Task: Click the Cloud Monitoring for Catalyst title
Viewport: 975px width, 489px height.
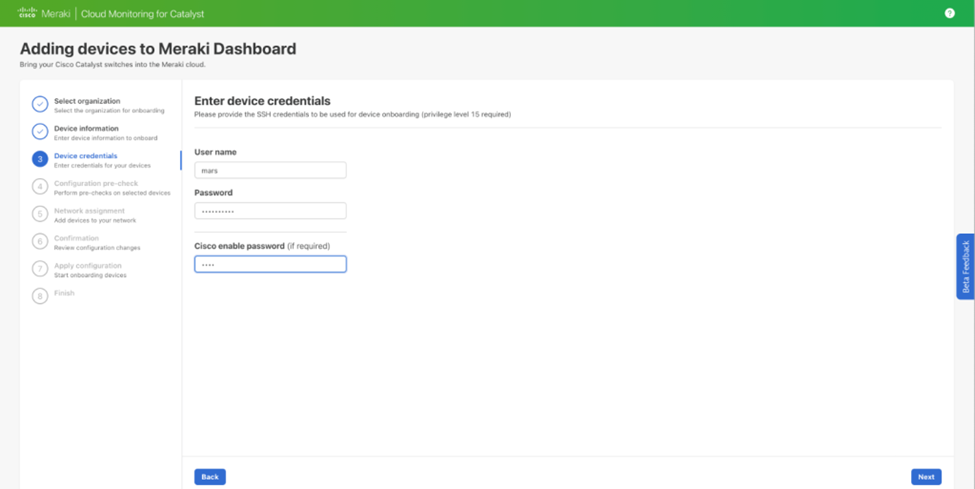Action: (x=142, y=14)
